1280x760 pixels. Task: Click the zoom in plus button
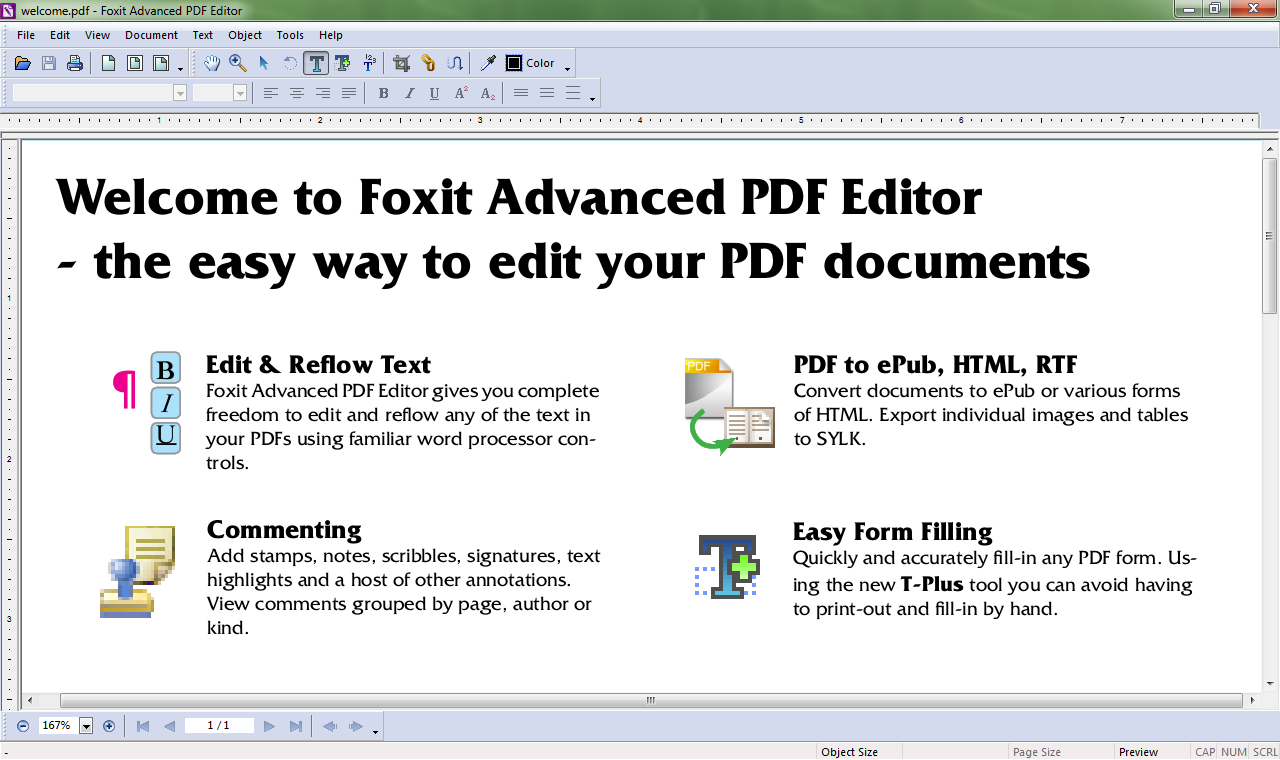click(x=109, y=726)
